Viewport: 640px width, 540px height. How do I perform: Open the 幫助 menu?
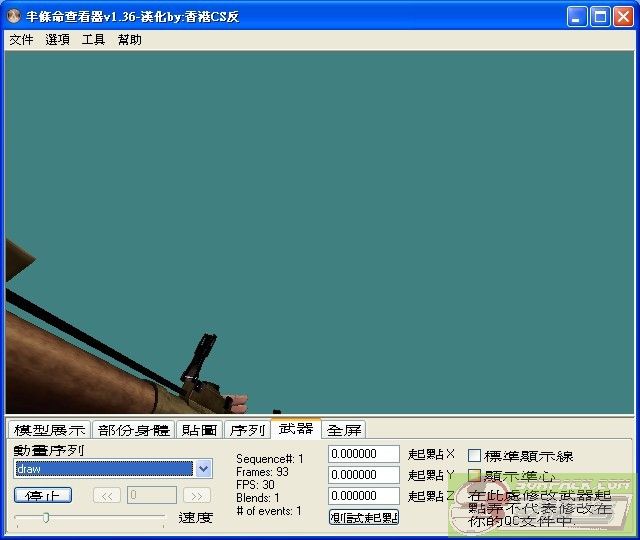click(x=129, y=40)
